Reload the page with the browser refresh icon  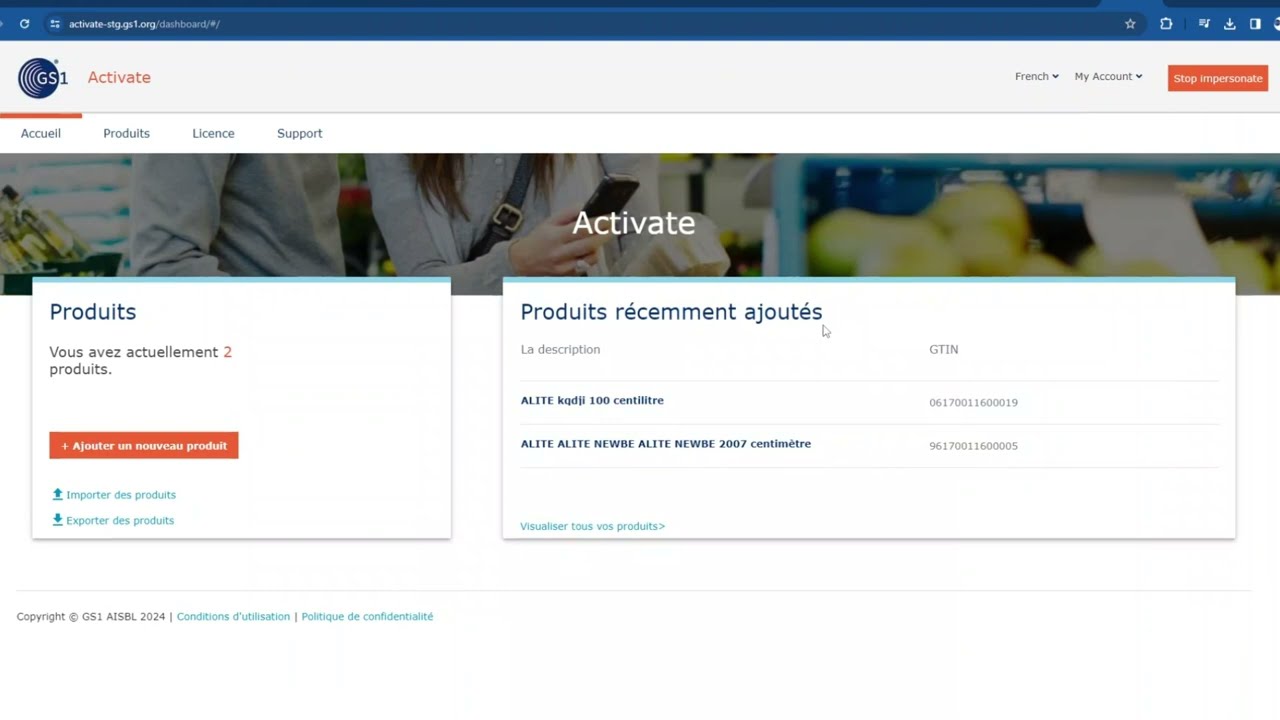(24, 24)
